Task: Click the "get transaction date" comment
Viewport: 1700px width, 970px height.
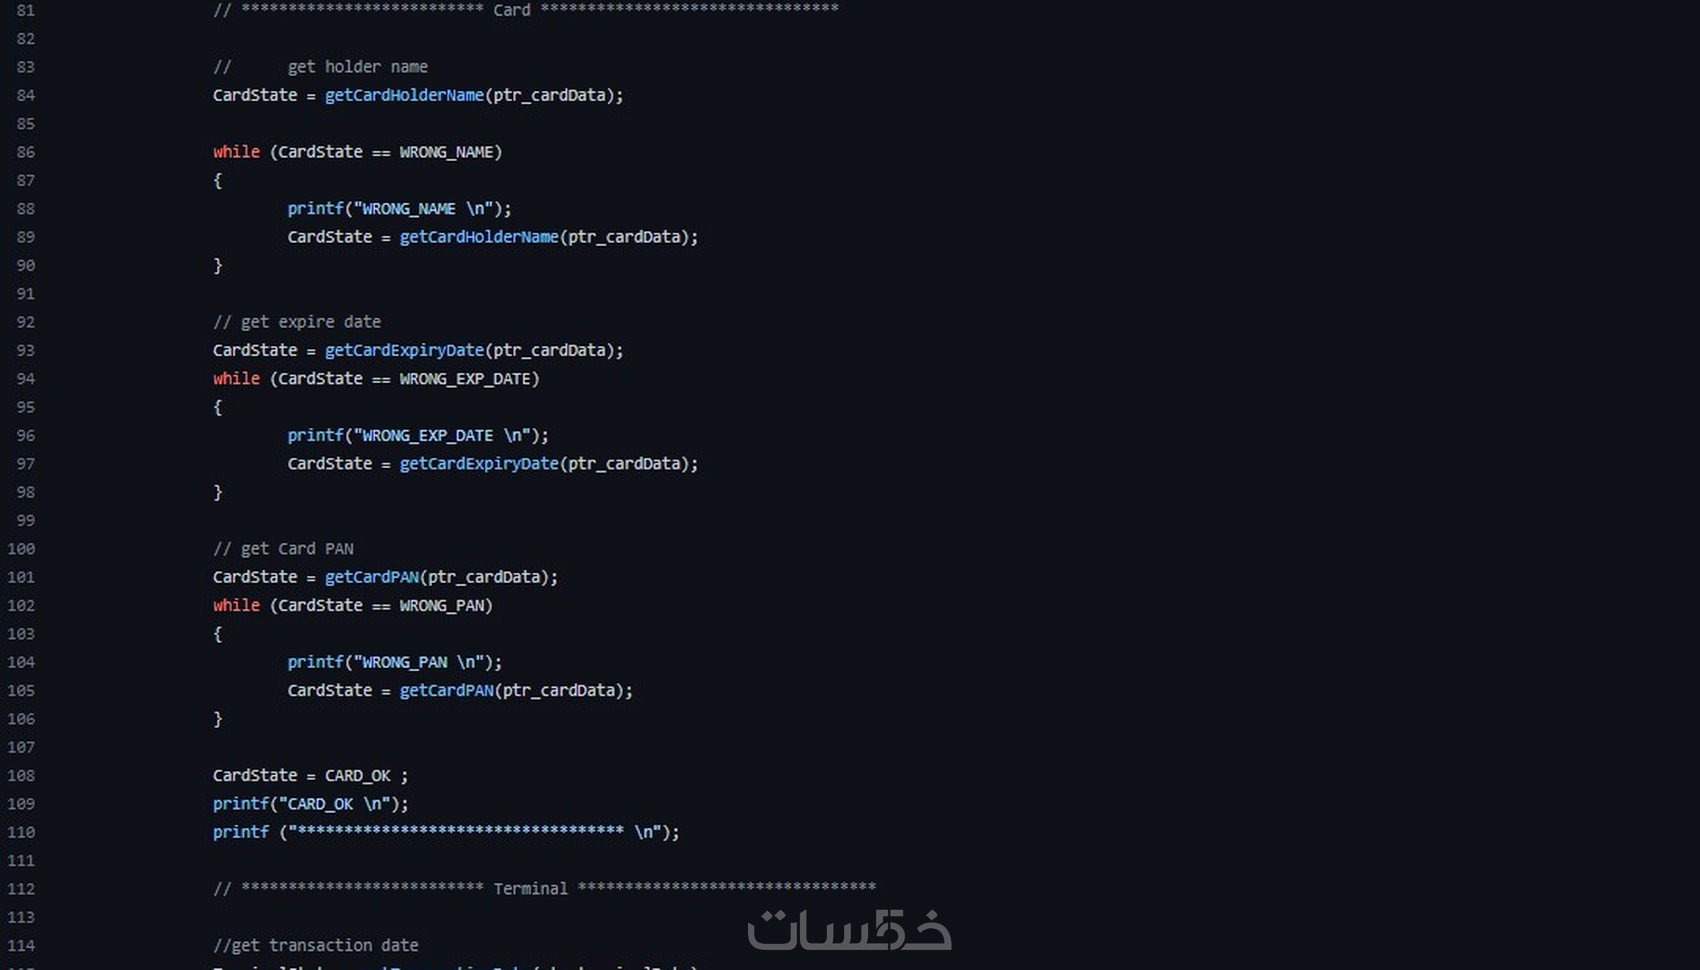Action: coord(315,945)
